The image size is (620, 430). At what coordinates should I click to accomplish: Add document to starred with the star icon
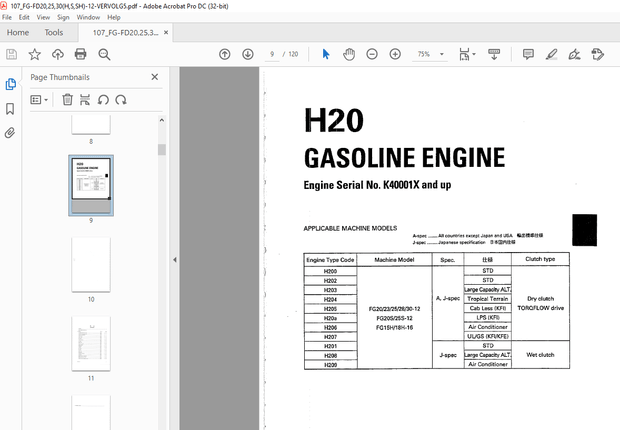click(x=34, y=54)
